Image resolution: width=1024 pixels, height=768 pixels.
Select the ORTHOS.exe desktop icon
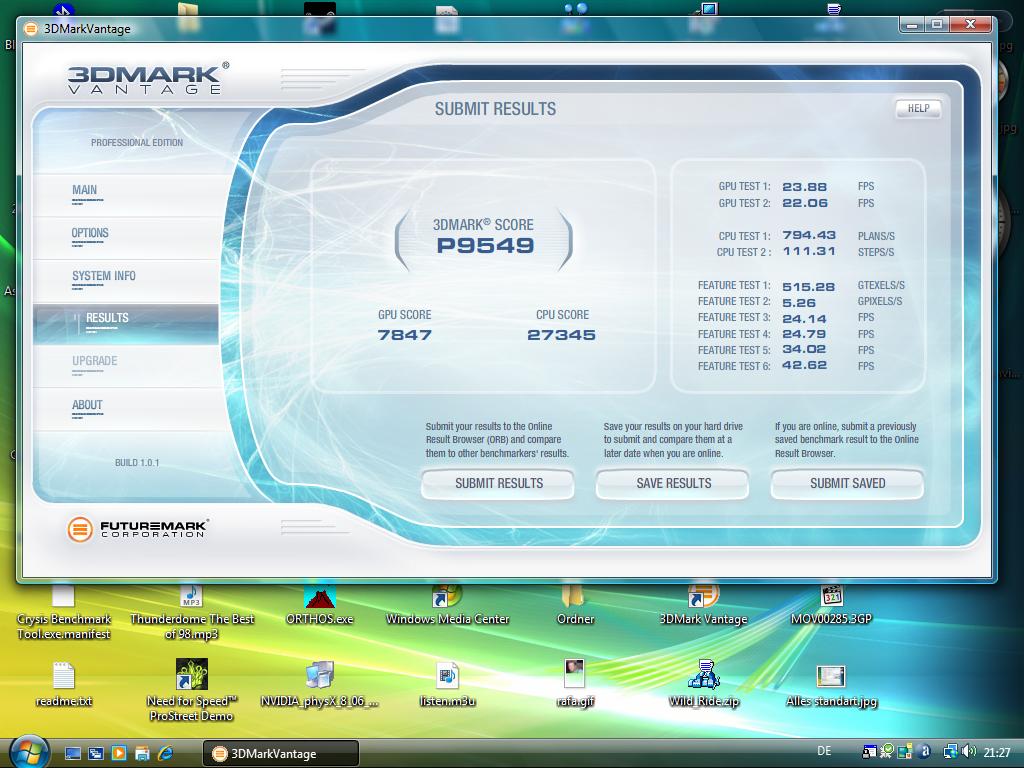(x=319, y=605)
